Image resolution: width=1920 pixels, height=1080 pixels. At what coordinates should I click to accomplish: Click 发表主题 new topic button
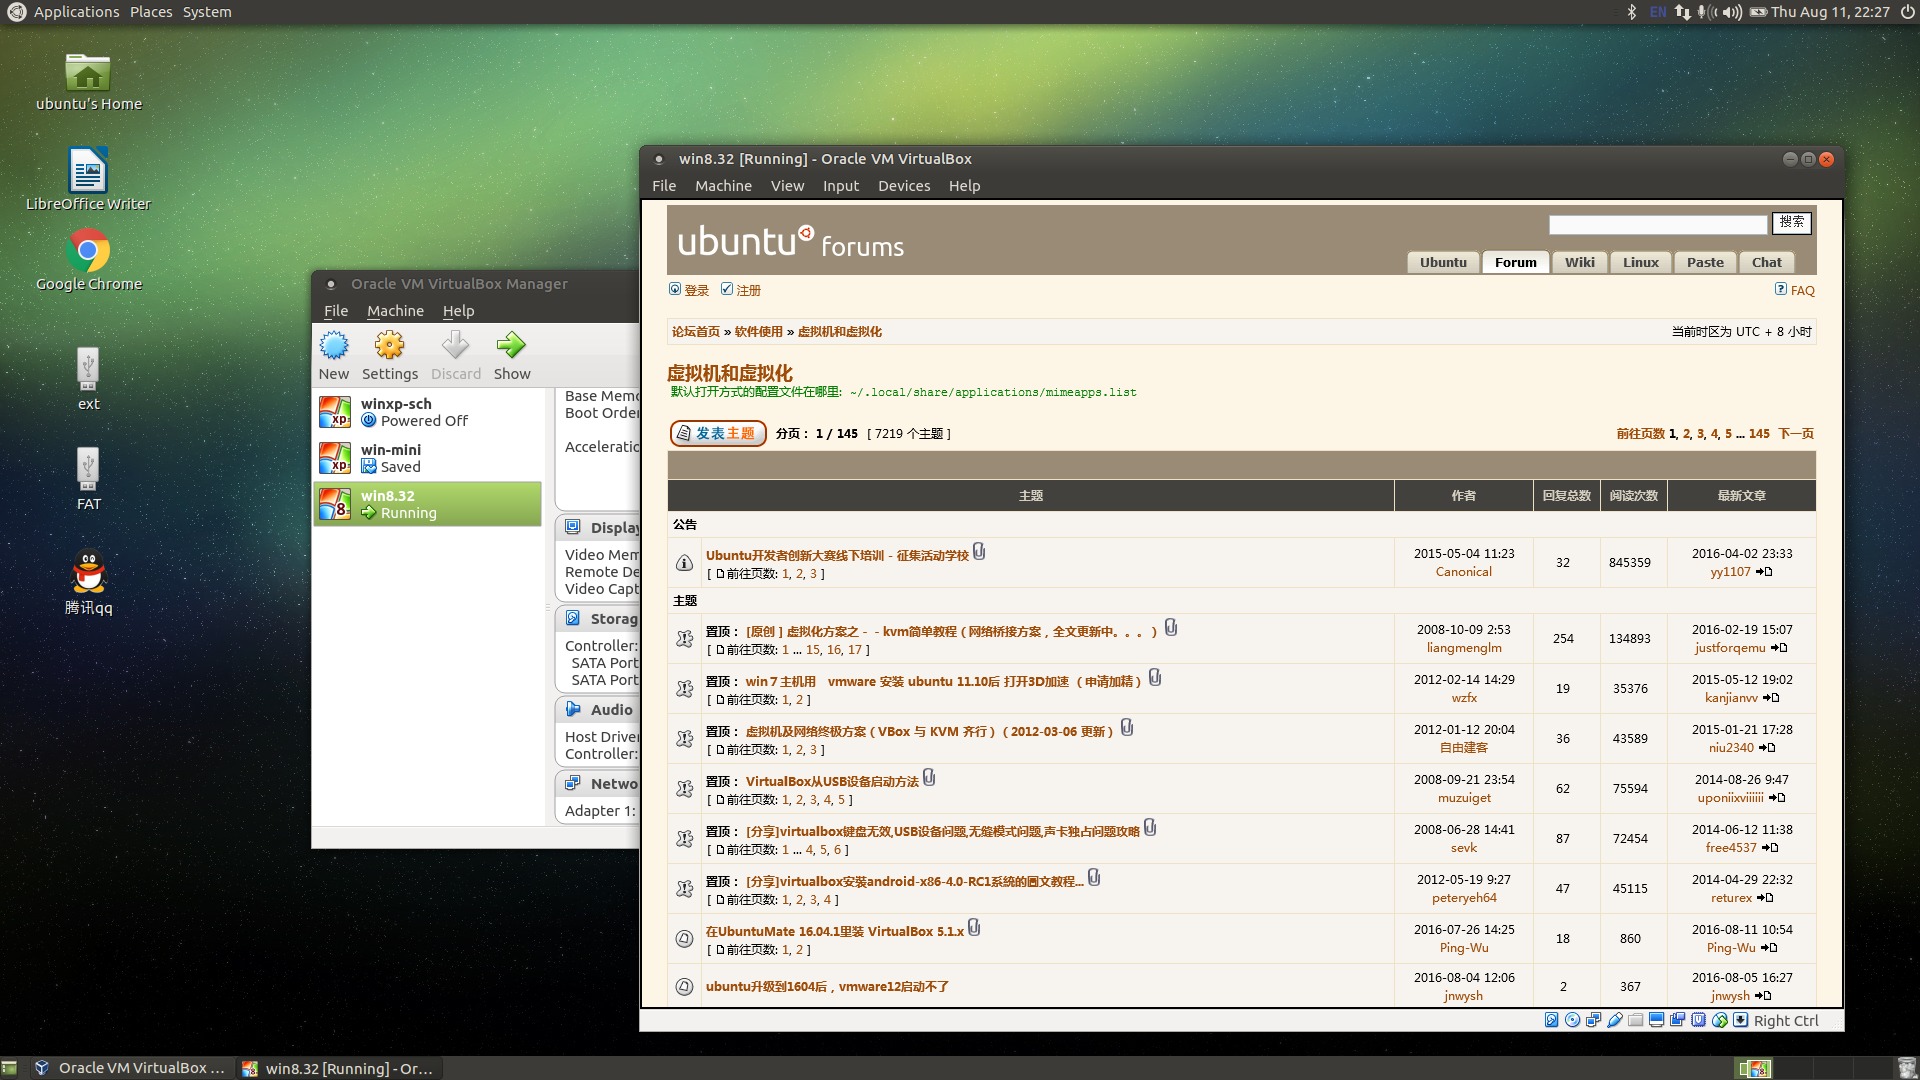tap(718, 433)
